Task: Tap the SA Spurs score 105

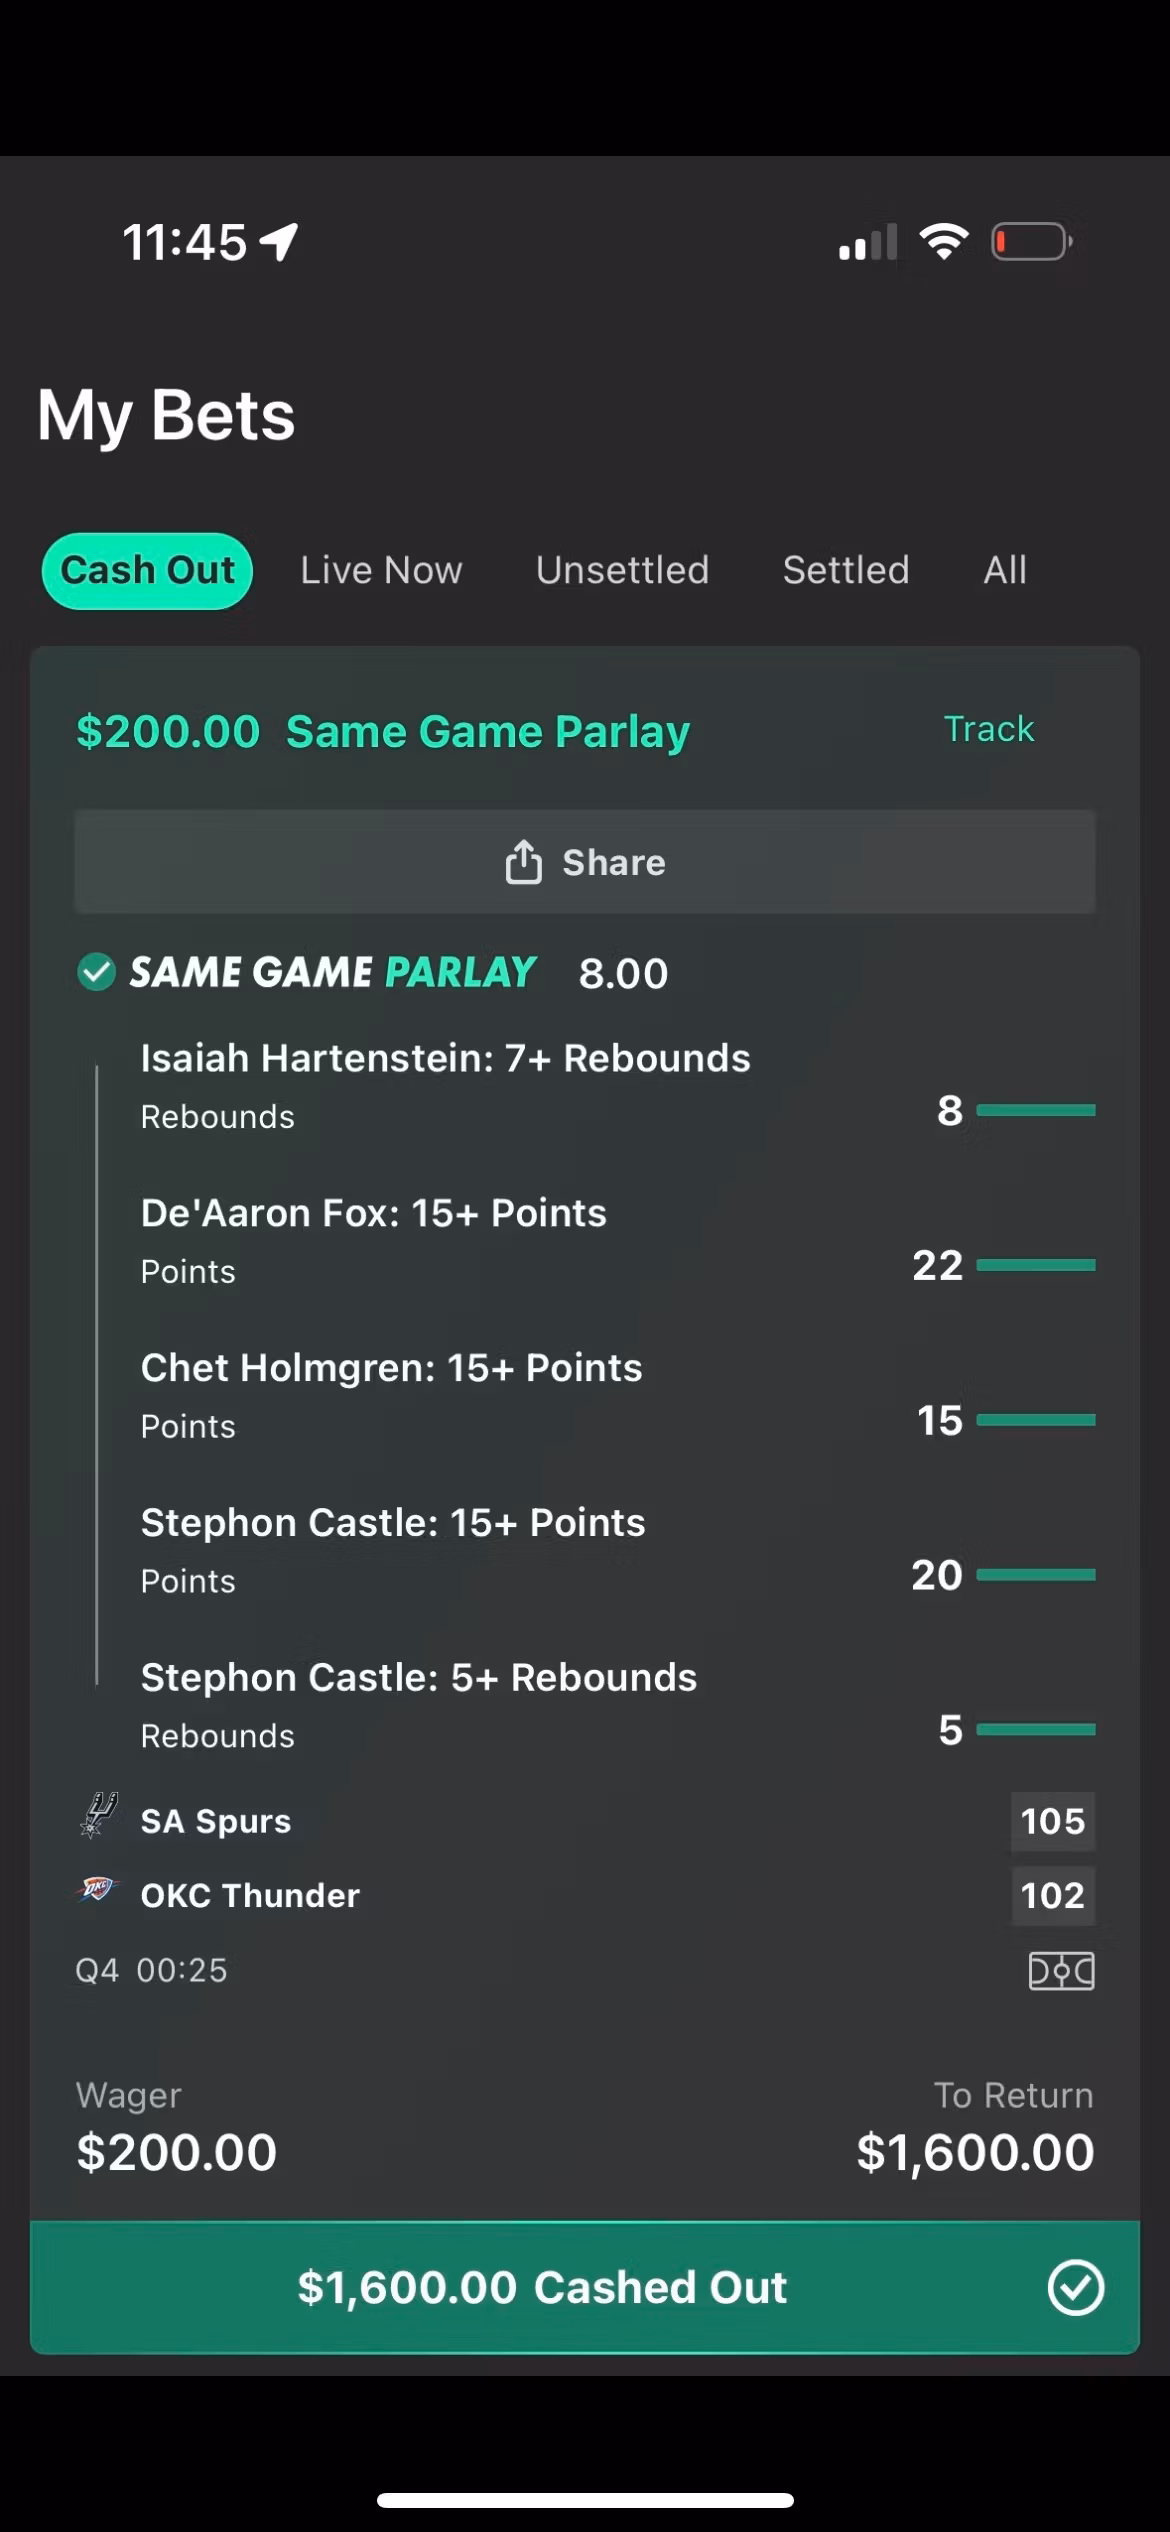Action: [x=1052, y=1821]
